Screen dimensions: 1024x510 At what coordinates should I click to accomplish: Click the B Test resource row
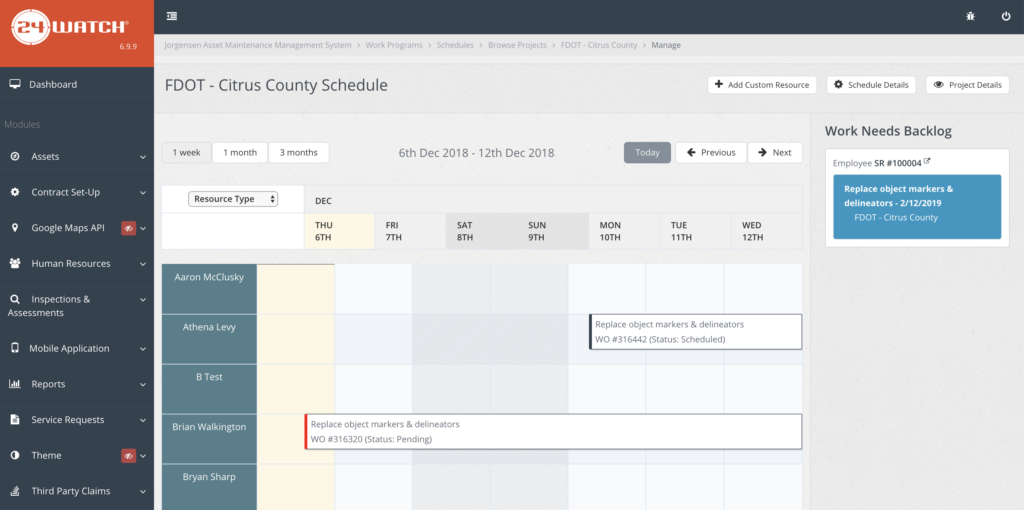(209, 389)
